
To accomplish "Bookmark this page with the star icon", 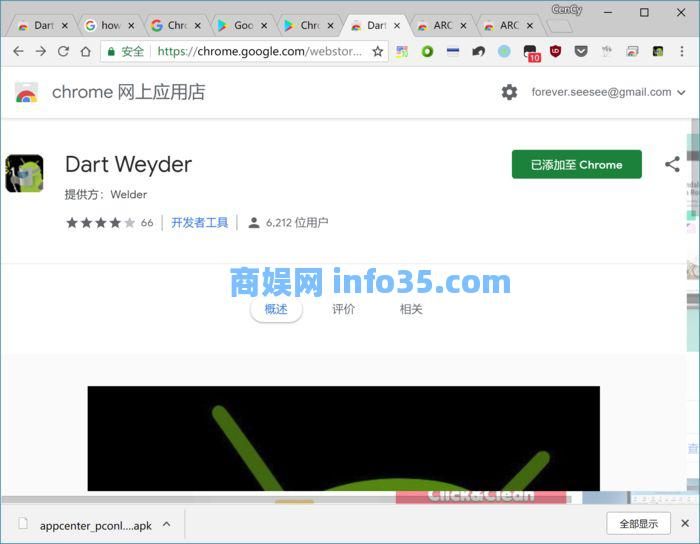I will (377, 51).
